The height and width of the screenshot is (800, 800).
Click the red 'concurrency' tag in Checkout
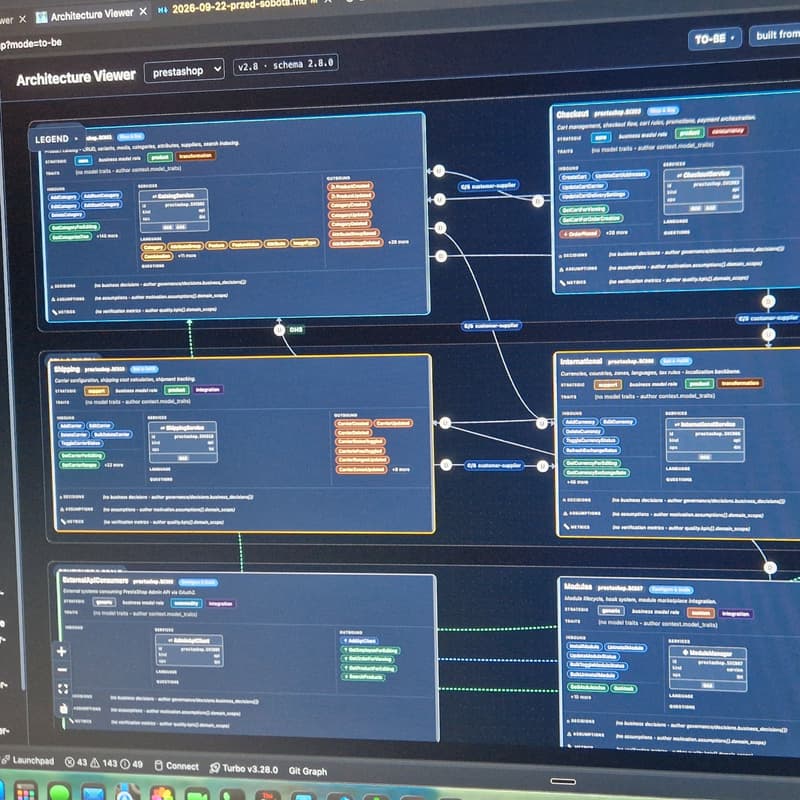pos(728,131)
